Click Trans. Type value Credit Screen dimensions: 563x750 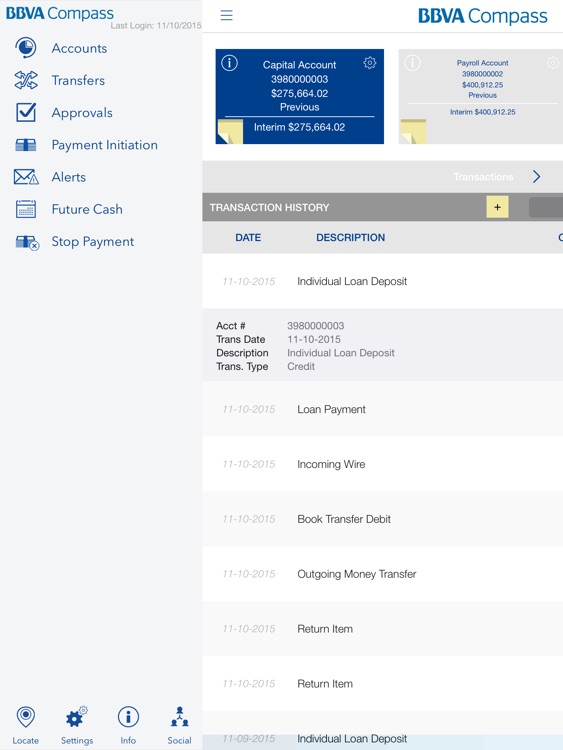point(301,366)
